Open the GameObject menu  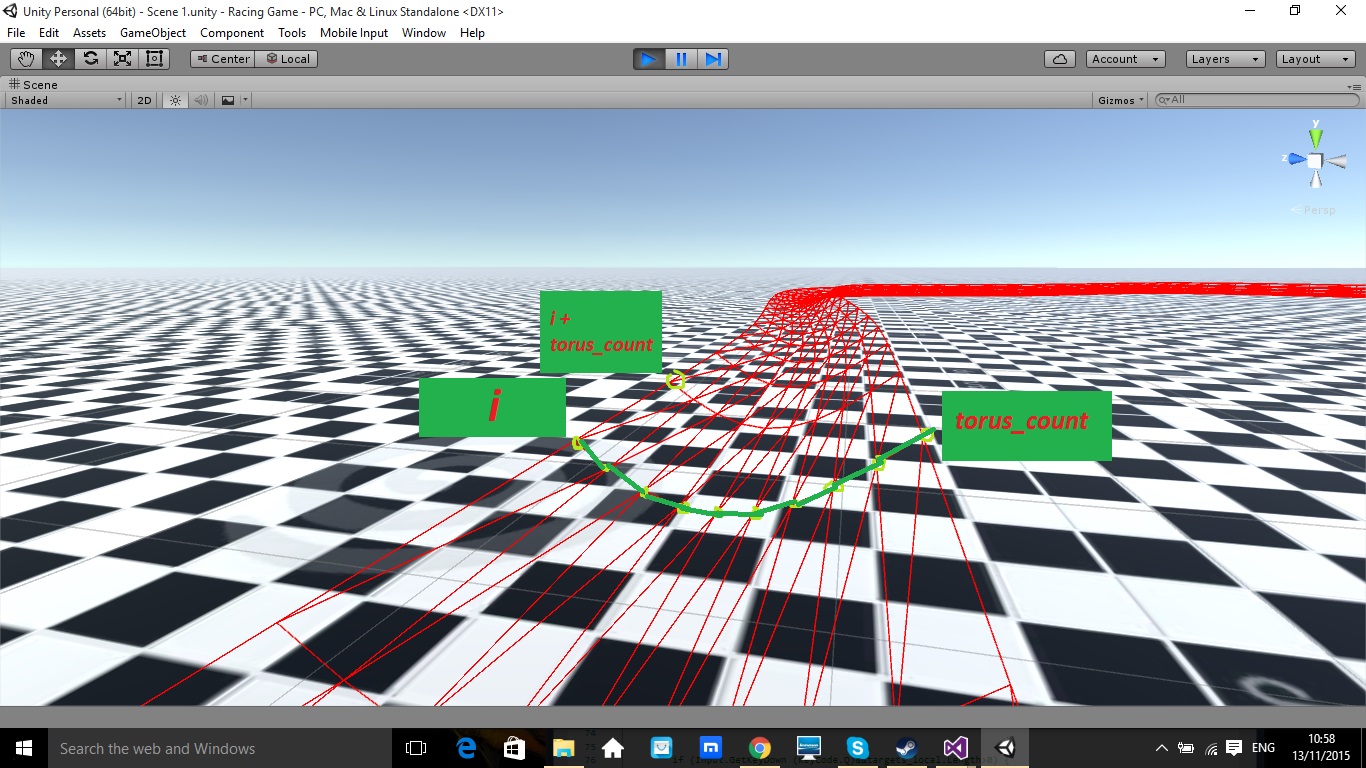[x=153, y=33]
